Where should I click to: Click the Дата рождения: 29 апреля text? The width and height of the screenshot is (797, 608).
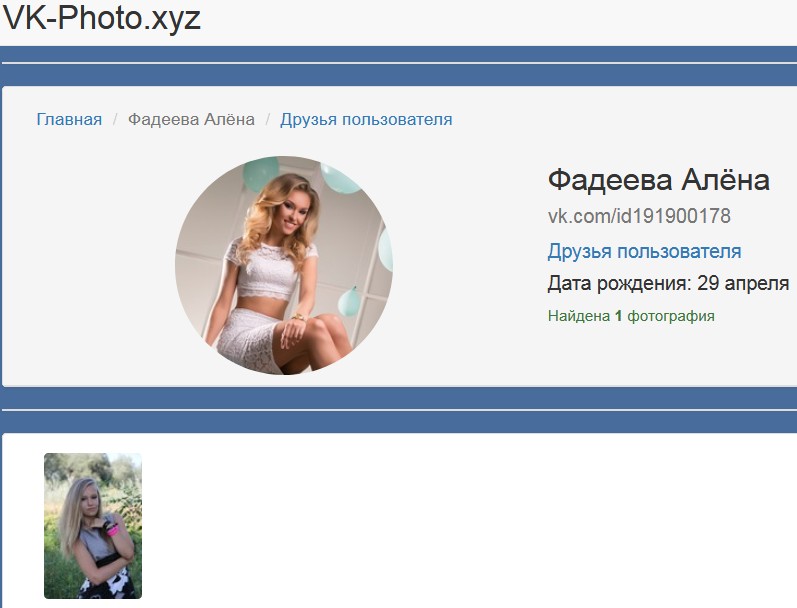[668, 283]
